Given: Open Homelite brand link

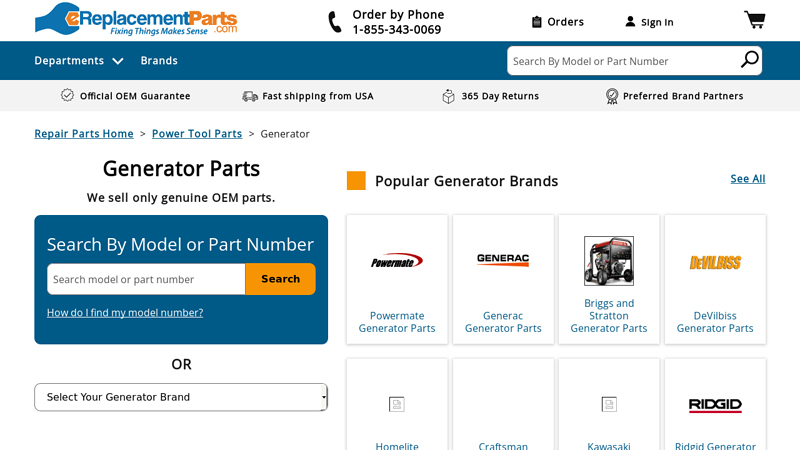Looking at the screenshot, I should [397, 446].
